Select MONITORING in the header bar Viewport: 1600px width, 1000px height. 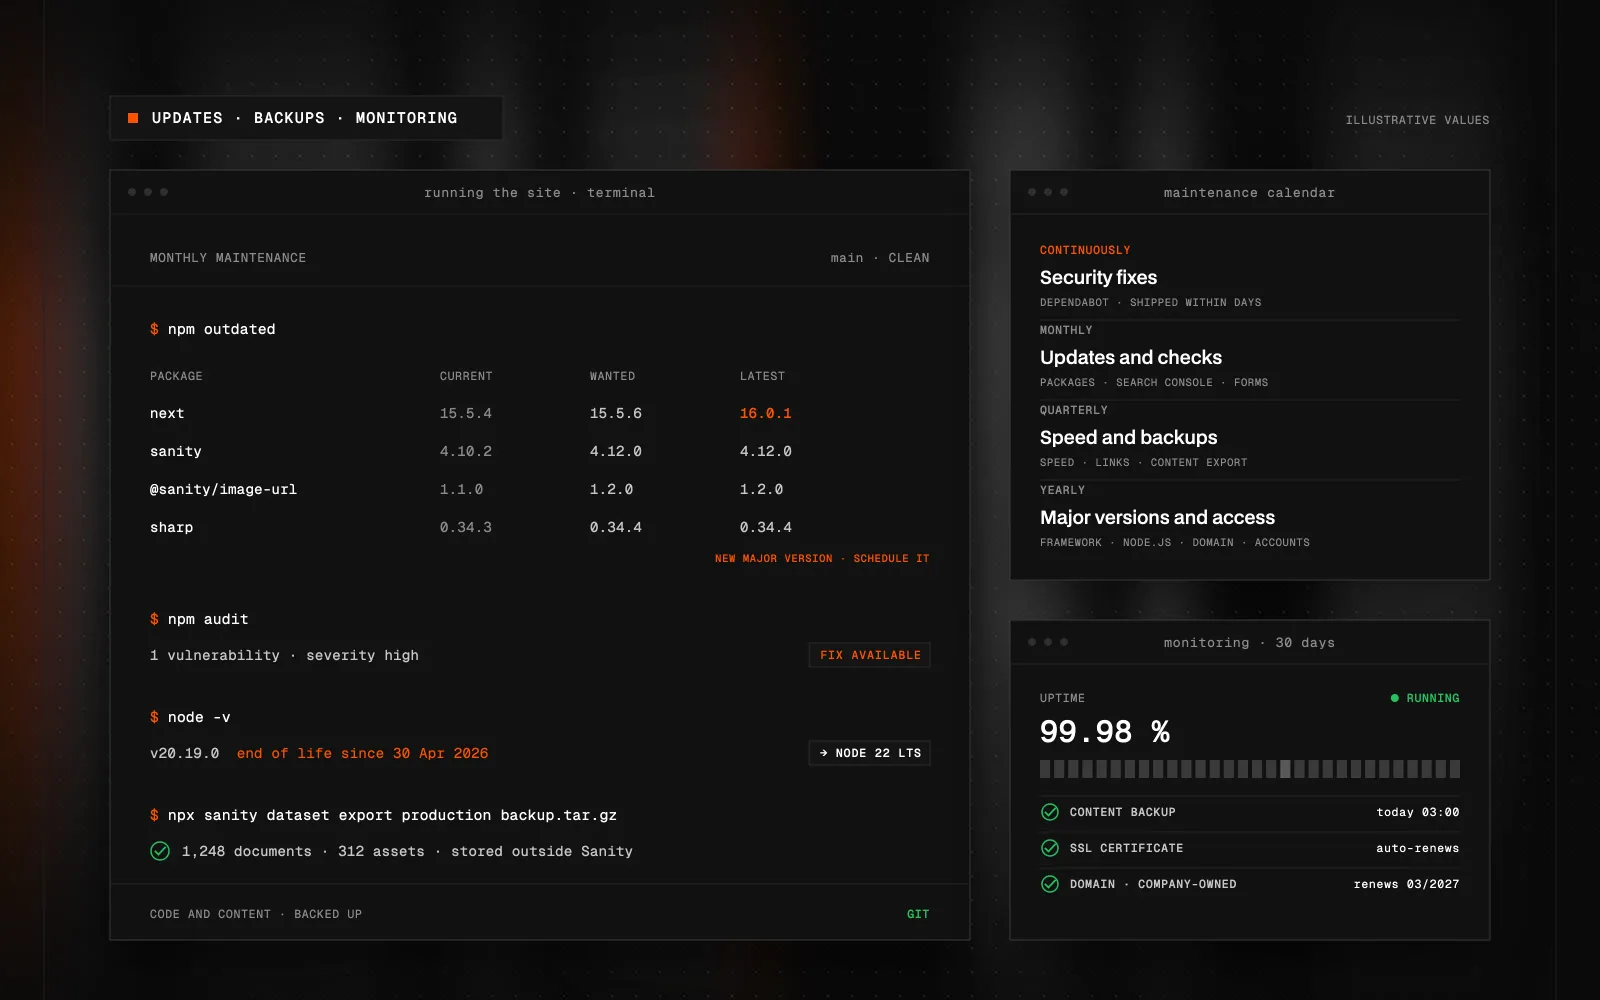[406, 118]
